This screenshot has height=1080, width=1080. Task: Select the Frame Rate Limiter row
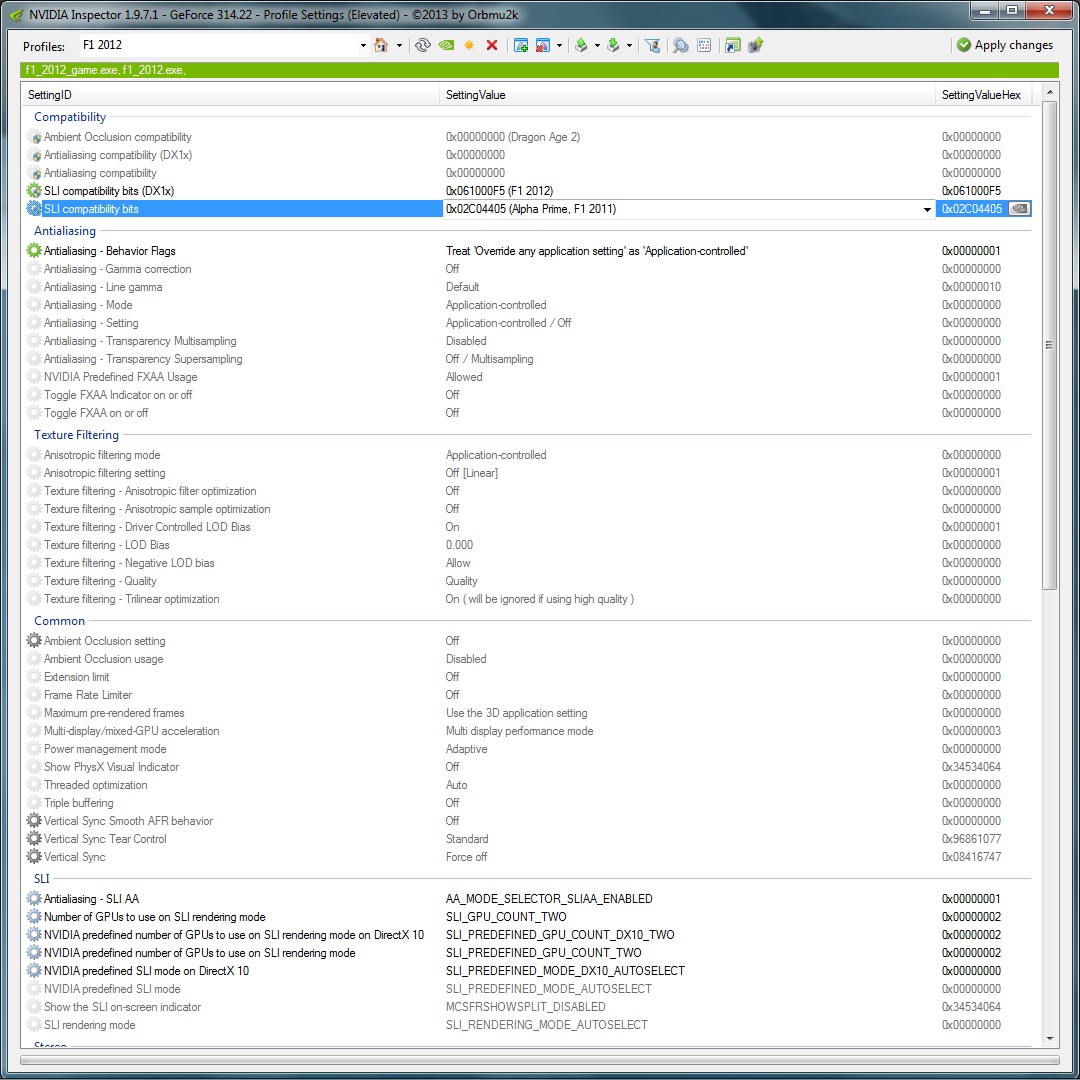(x=528, y=695)
